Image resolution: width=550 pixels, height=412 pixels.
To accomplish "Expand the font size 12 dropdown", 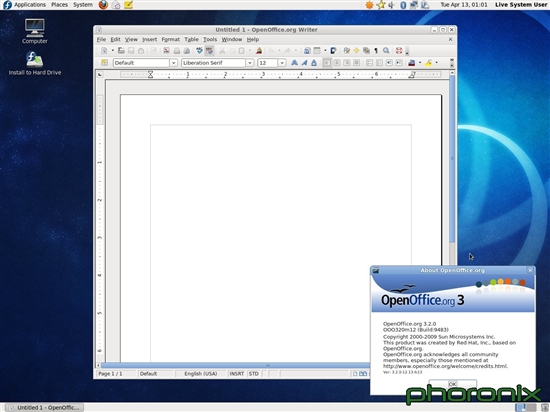I will tap(282, 63).
